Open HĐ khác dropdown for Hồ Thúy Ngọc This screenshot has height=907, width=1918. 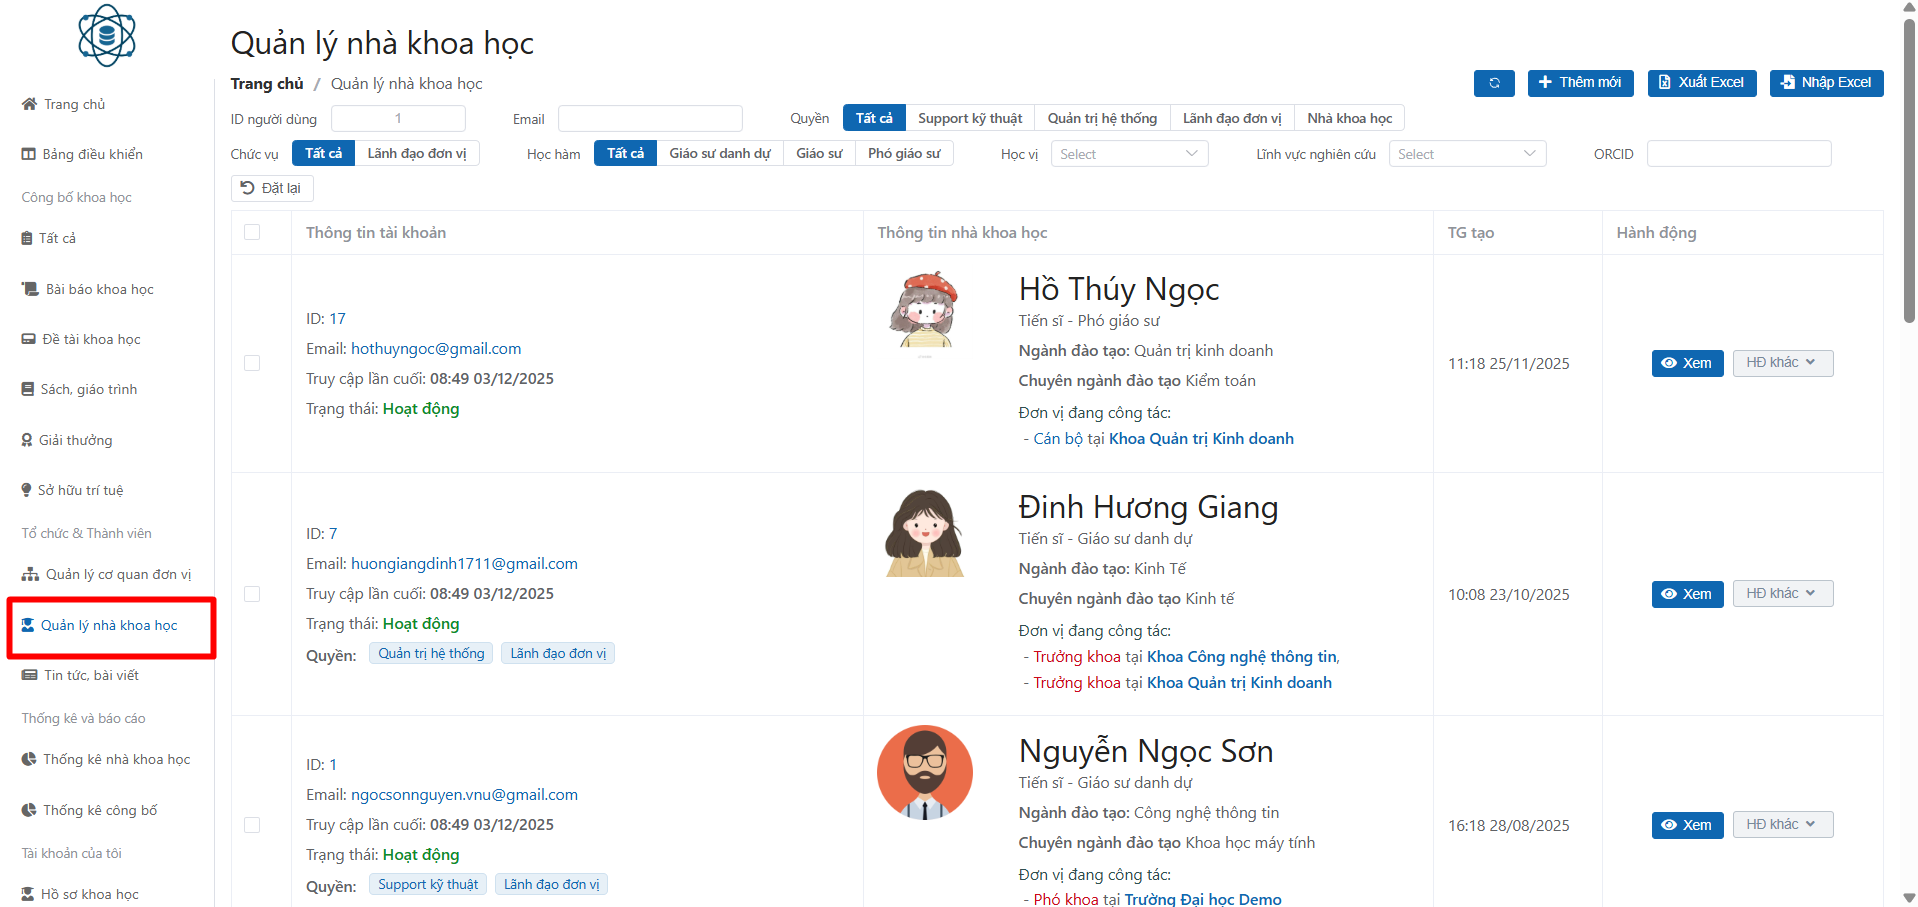point(1782,363)
